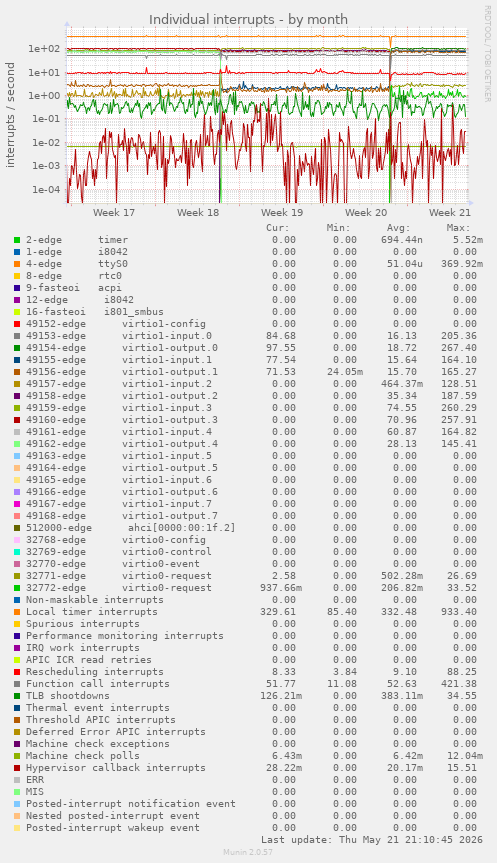
Task: Click the ahci[0000:00:1f.2] legend entry
Action: 182,528
